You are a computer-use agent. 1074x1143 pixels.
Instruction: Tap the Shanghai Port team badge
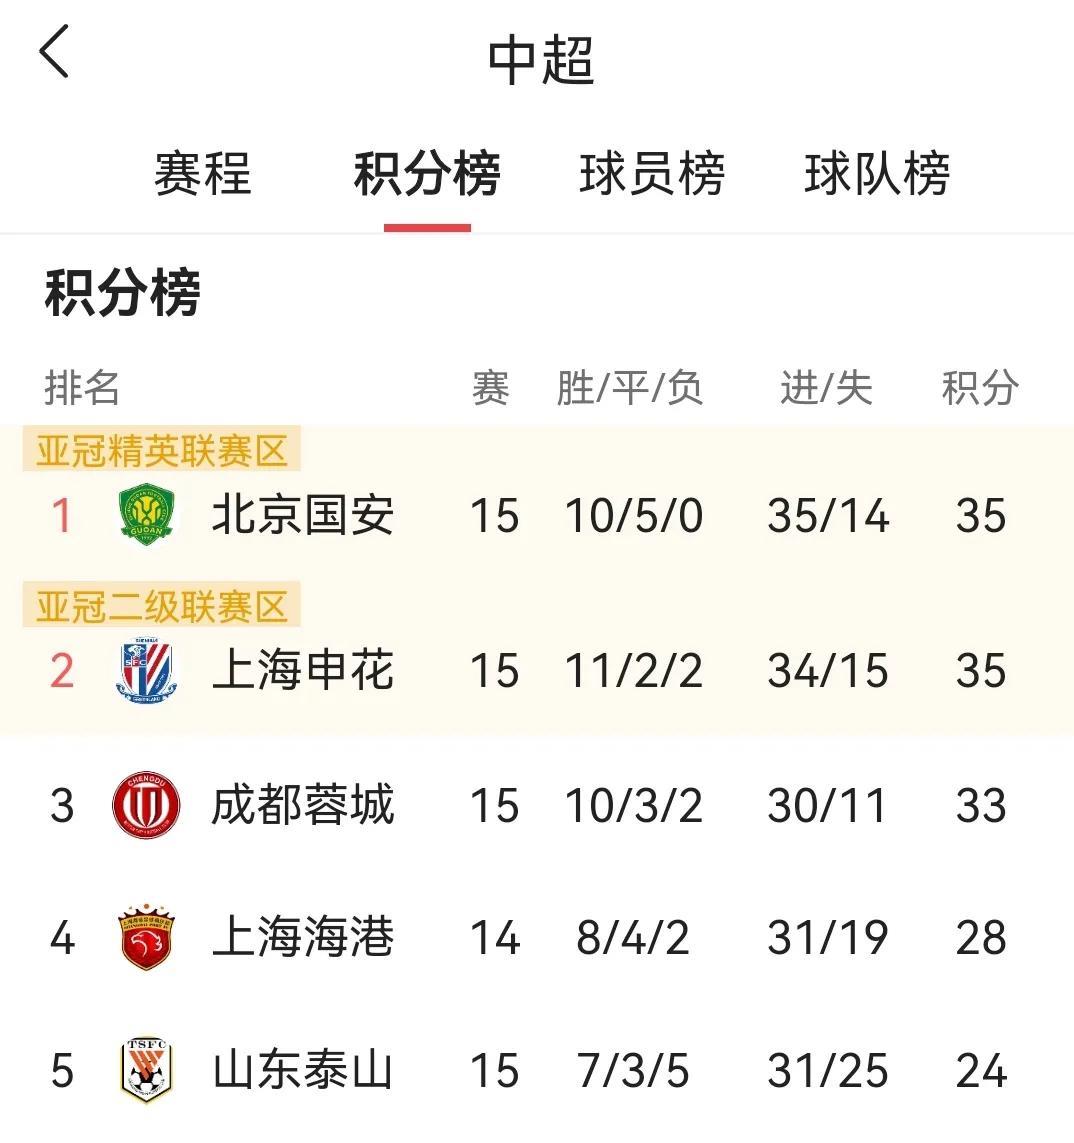146,937
